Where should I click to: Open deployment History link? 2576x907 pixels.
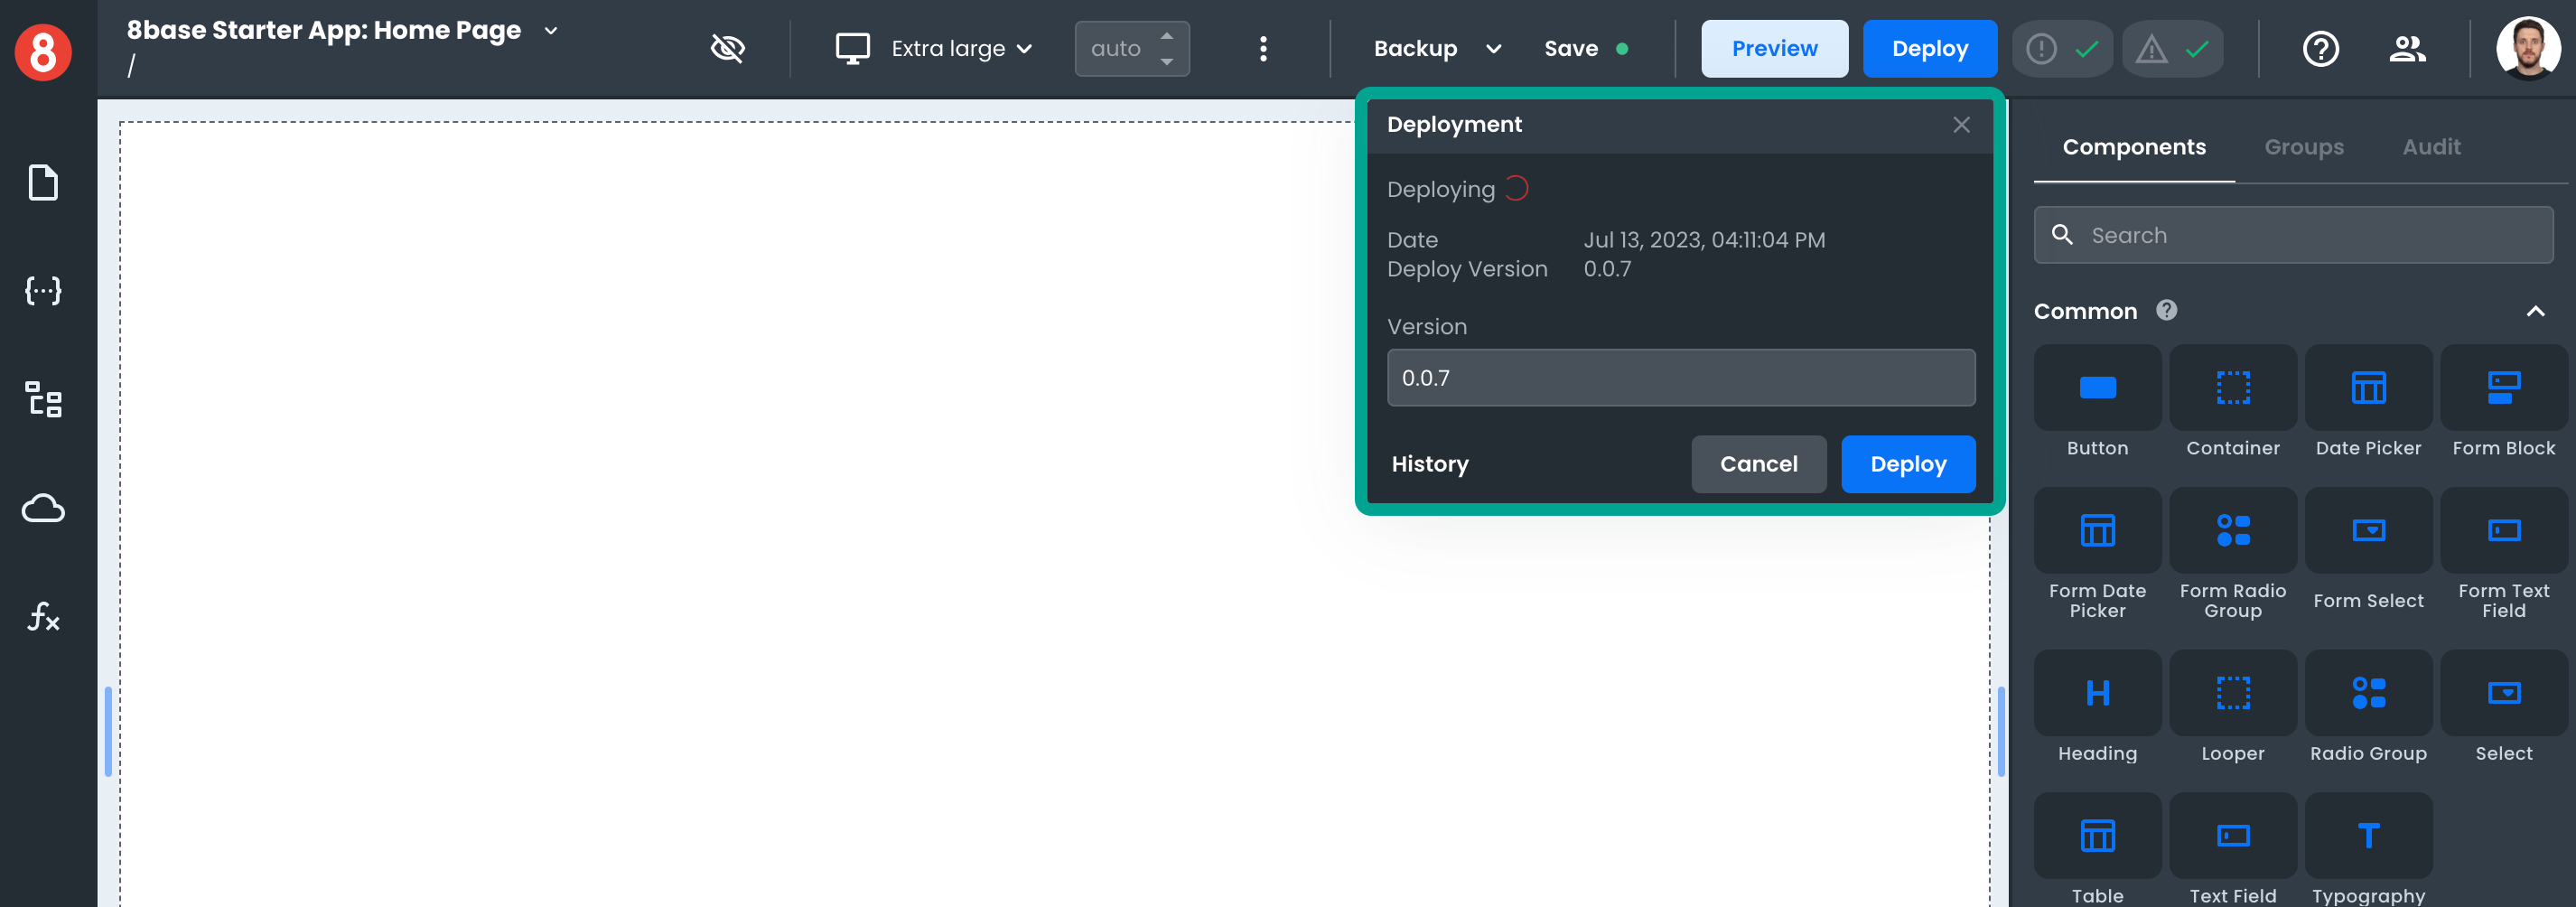[x=1429, y=464]
